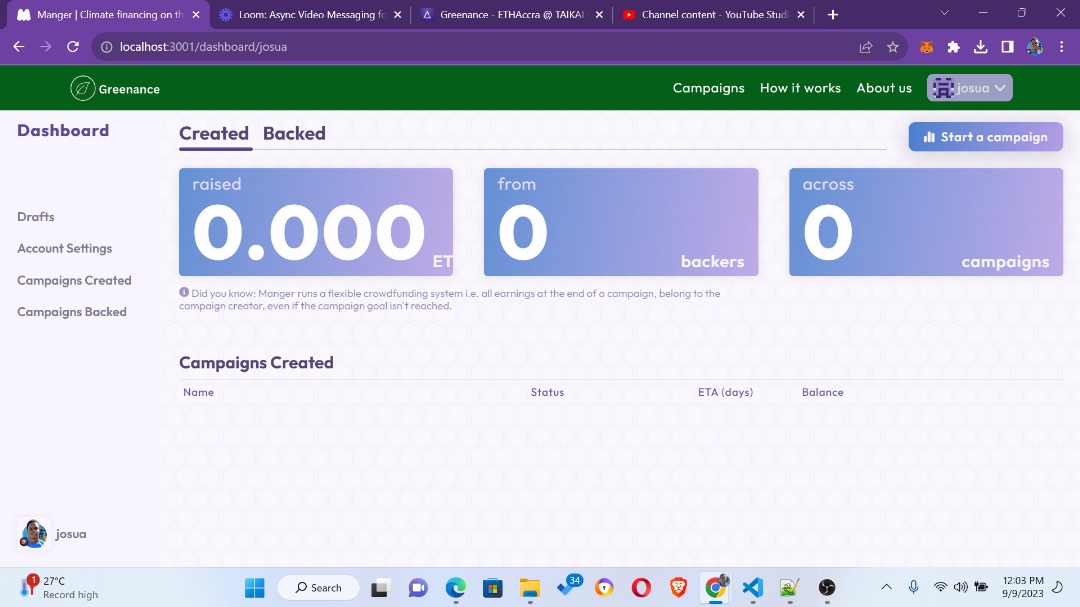
Task: Click the taskbar Search box
Action: coord(318,588)
